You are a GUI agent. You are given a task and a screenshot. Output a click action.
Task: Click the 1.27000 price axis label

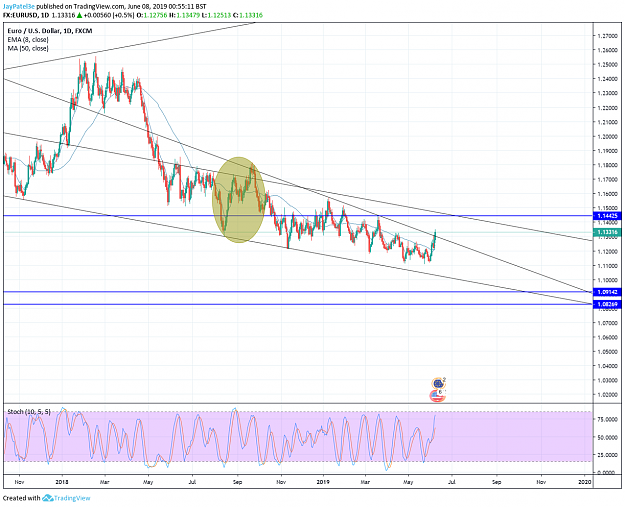[607, 36]
